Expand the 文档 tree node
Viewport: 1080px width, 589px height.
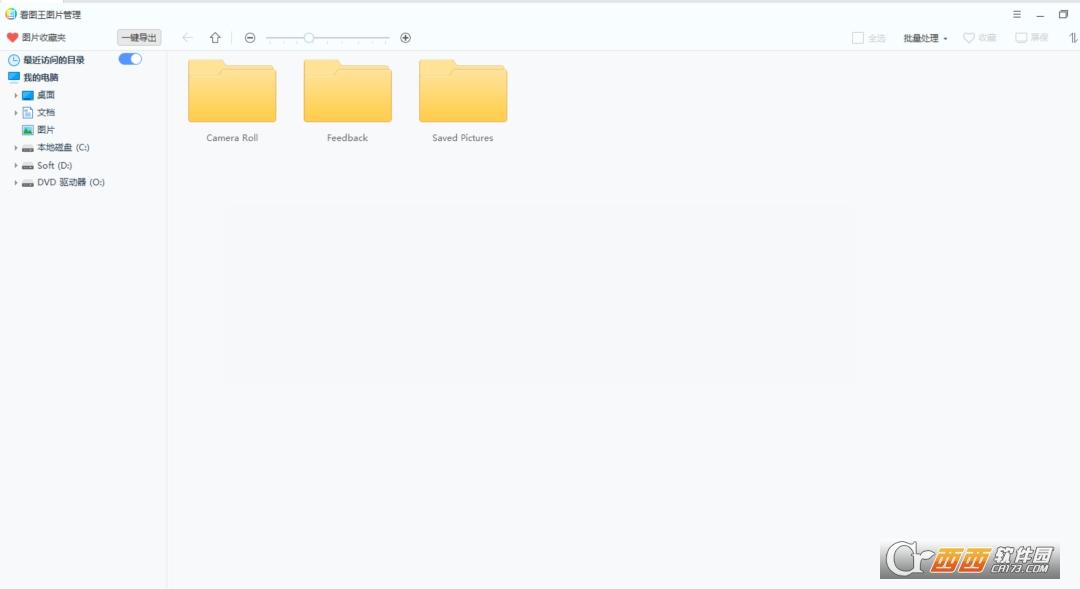16,112
